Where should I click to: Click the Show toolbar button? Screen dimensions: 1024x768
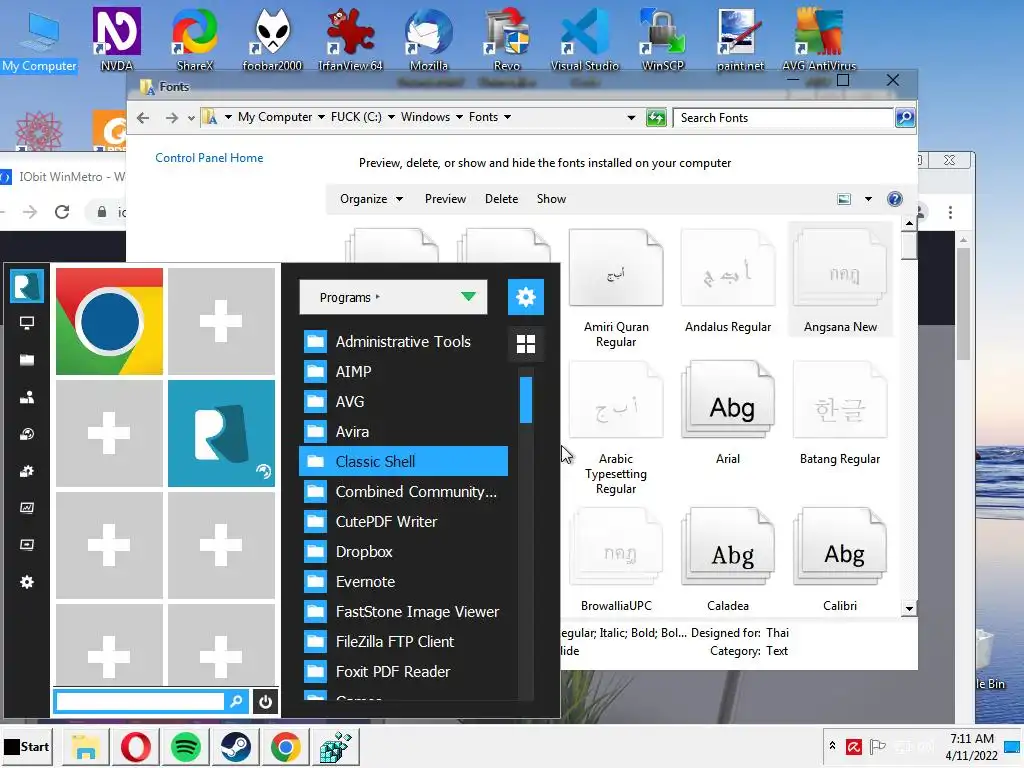coord(551,199)
